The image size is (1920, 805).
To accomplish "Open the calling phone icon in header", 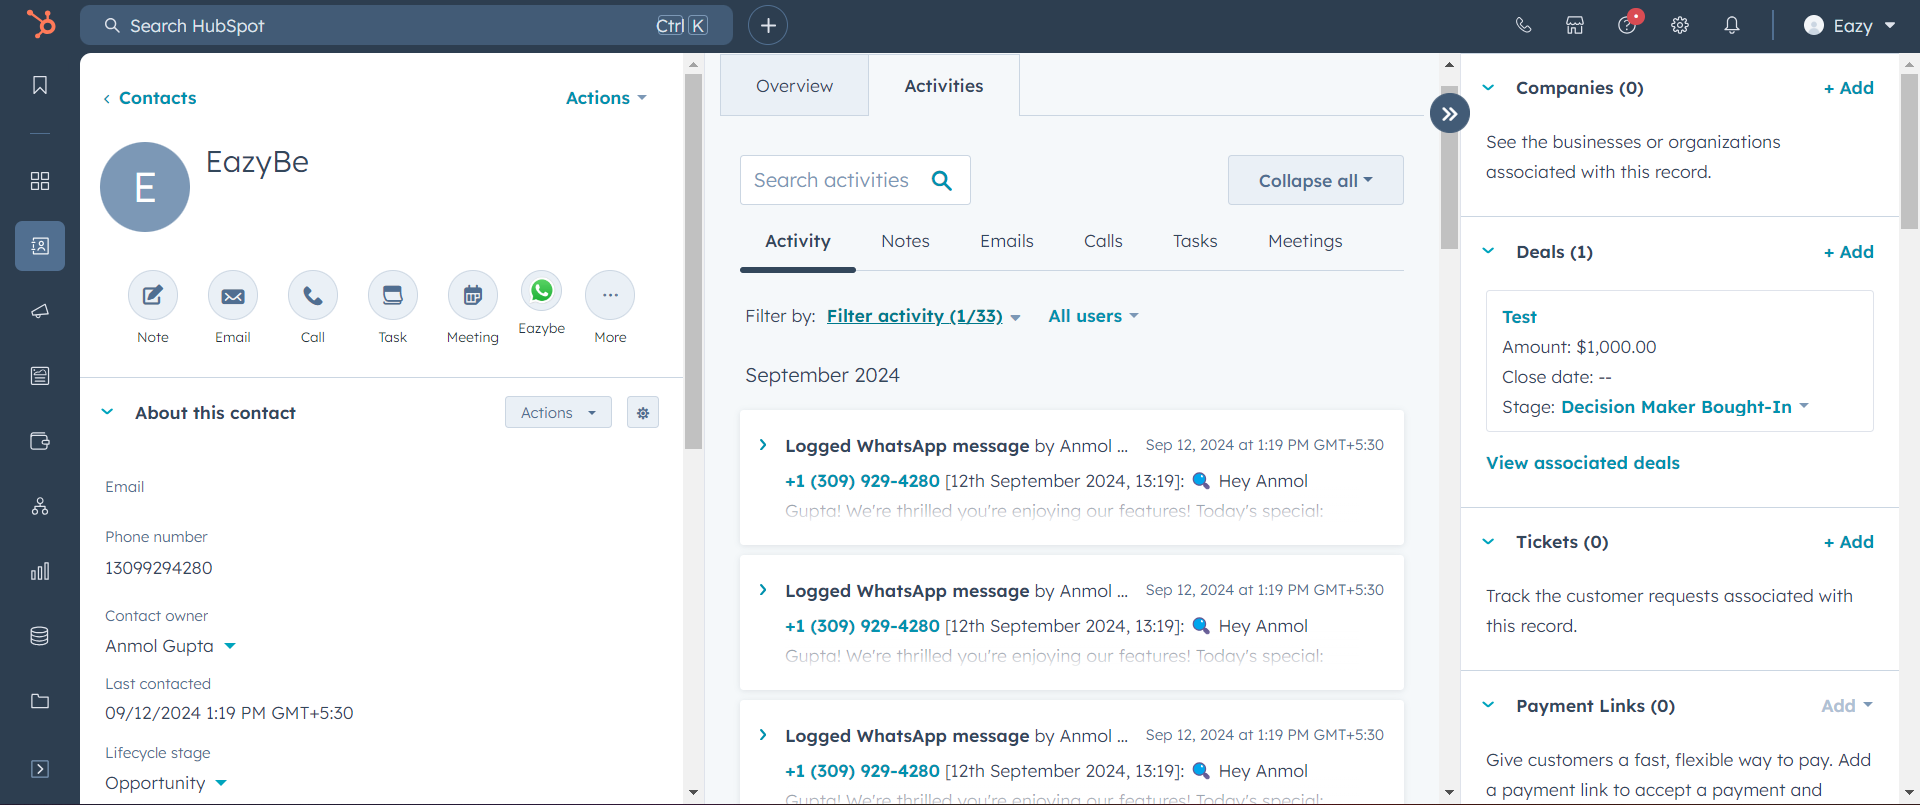I will click(x=1523, y=26).
